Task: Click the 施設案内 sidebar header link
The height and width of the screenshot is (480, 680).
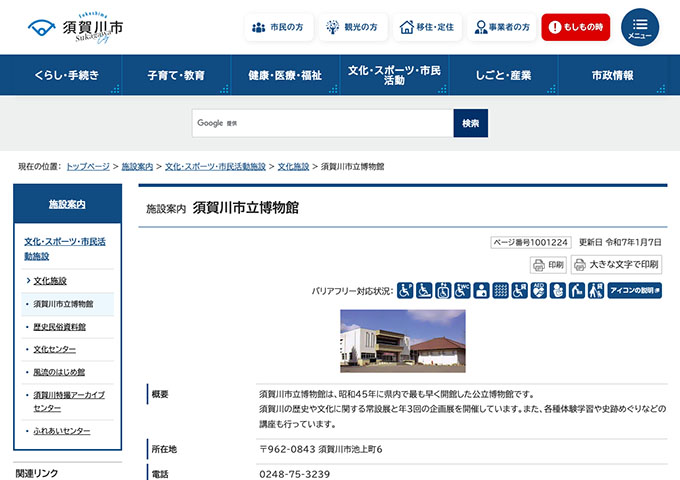Action: coord(67,204)
